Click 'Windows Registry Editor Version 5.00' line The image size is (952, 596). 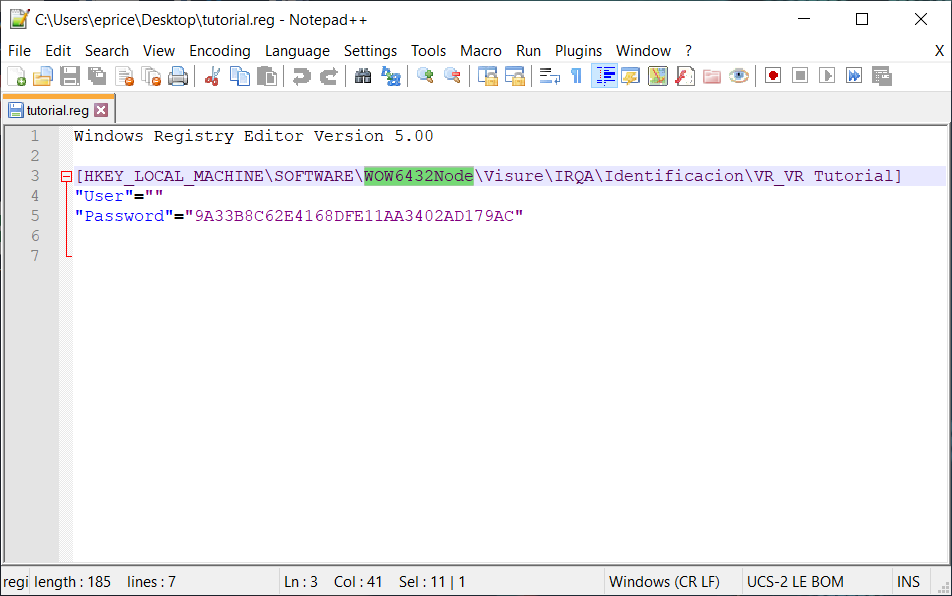[x=254, y=136]
